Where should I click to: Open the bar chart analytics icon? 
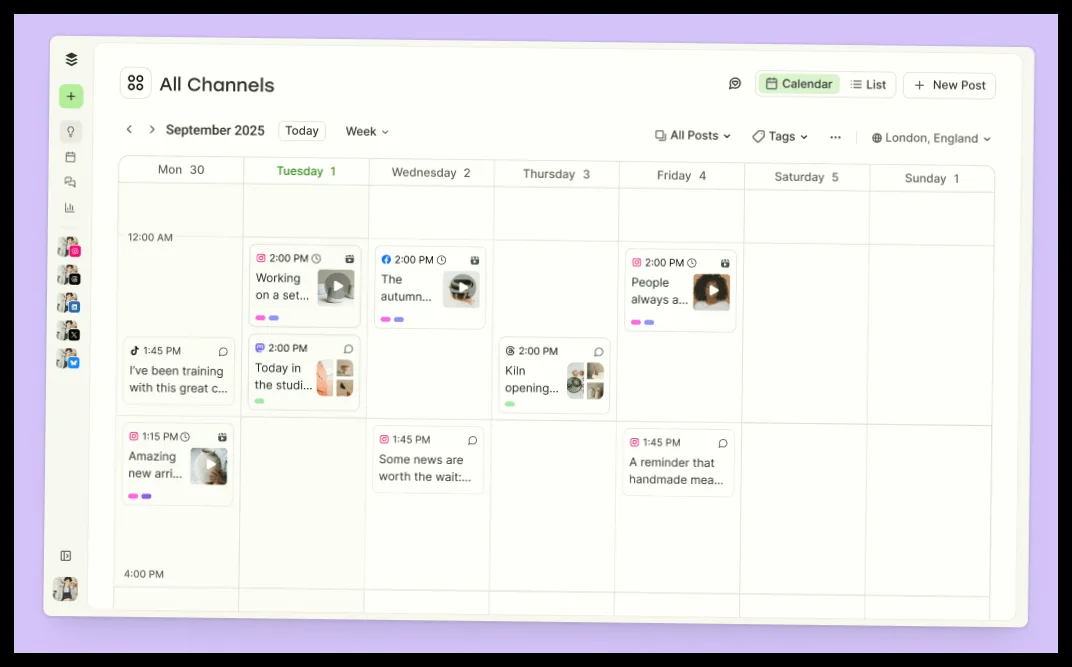click(x=70, y=208)
